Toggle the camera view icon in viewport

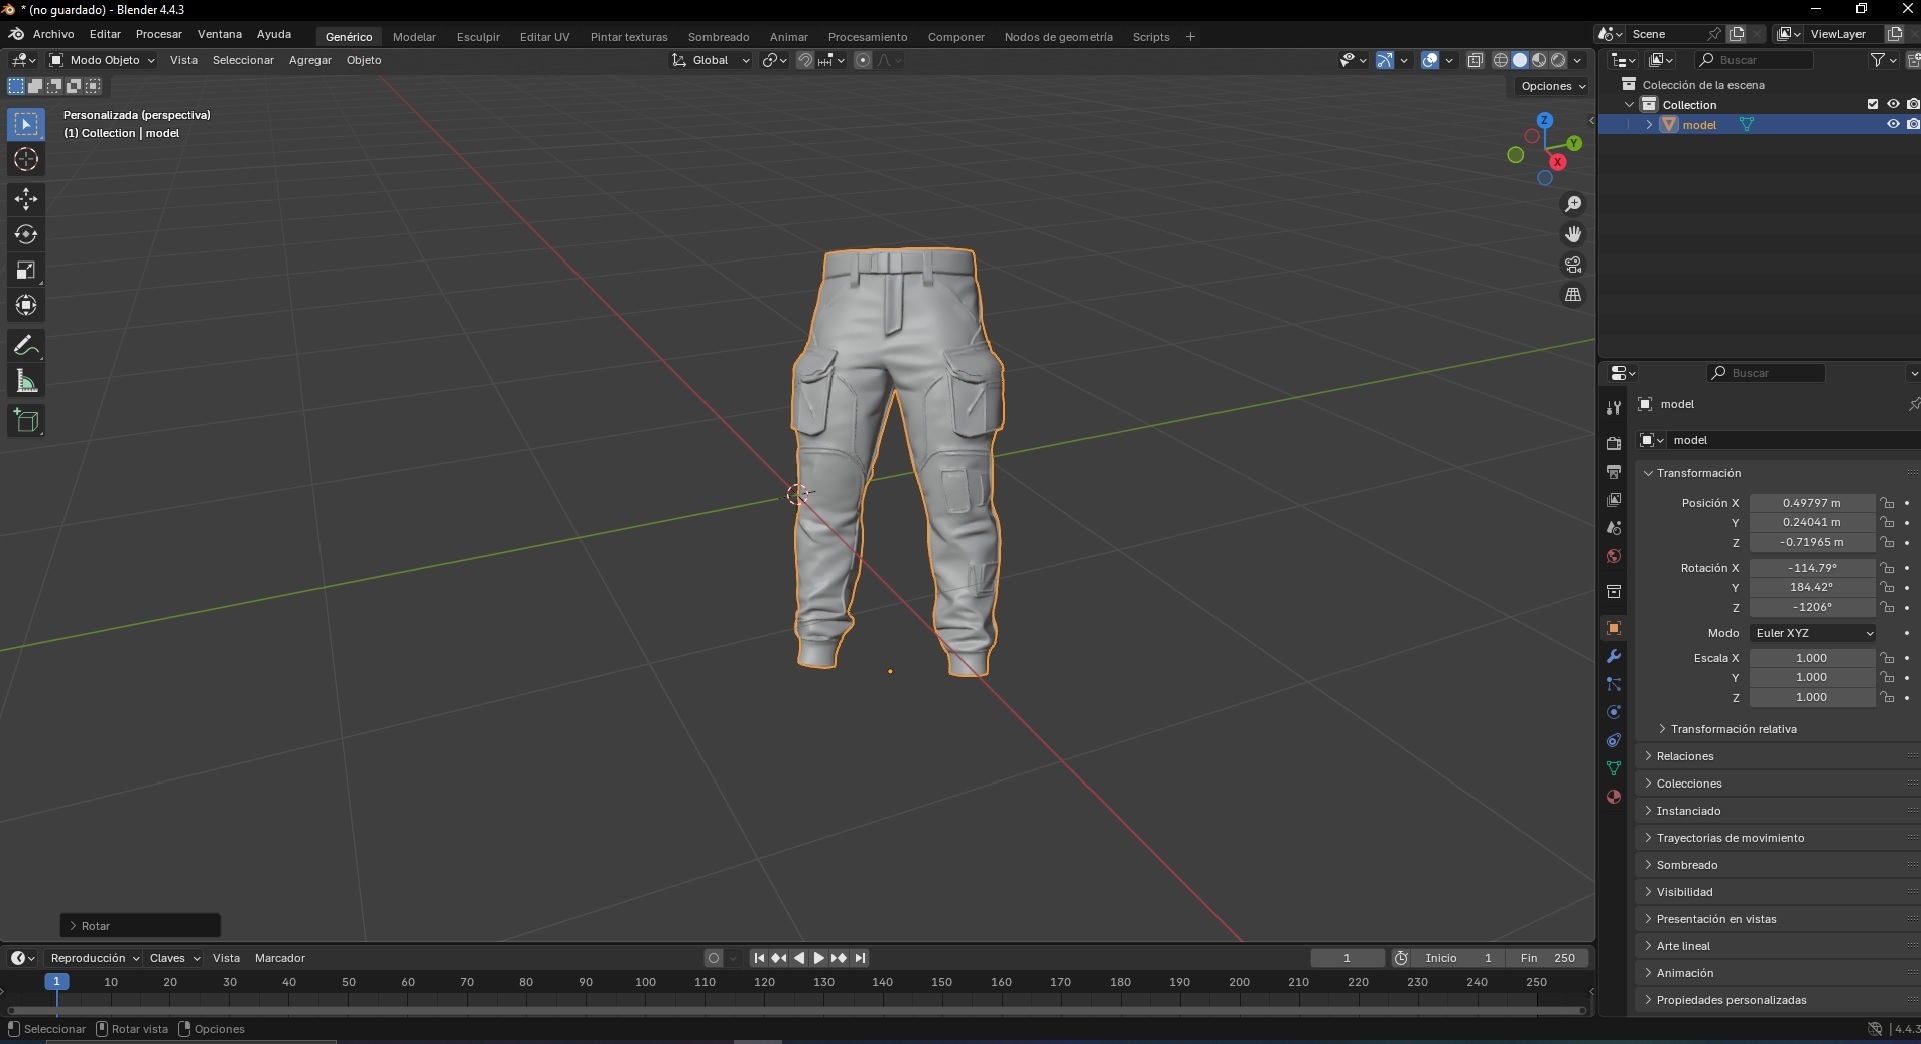click(1573, 264)
